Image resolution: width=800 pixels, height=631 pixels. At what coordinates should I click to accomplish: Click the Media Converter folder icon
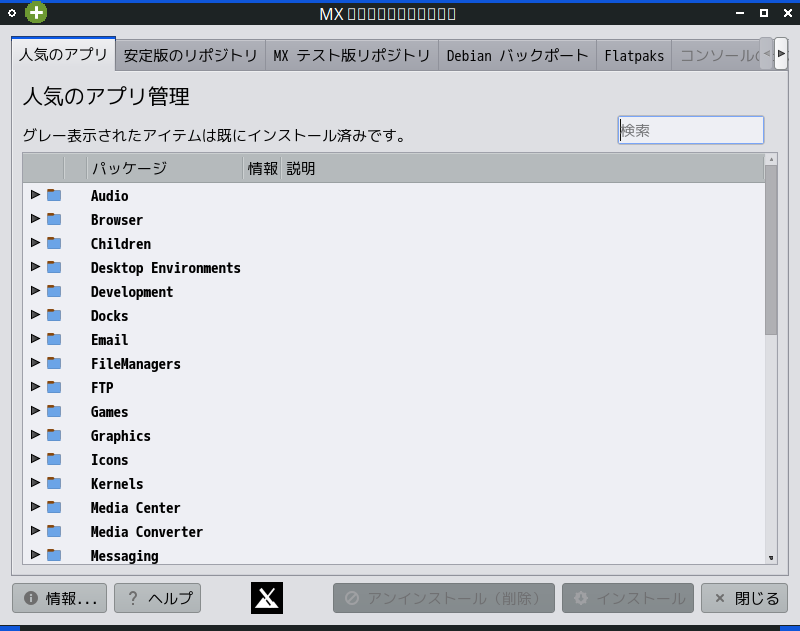point(54,531)
